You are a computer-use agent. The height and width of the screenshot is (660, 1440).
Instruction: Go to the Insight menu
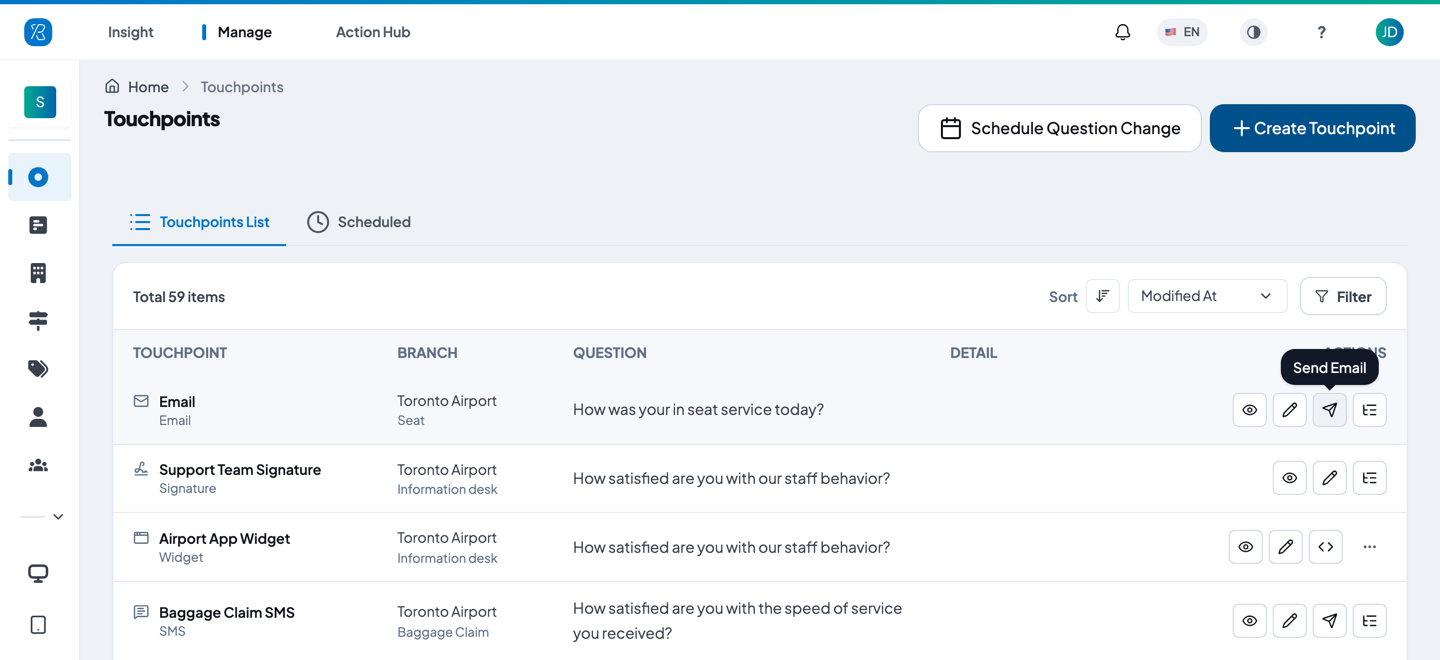point(131,32)
